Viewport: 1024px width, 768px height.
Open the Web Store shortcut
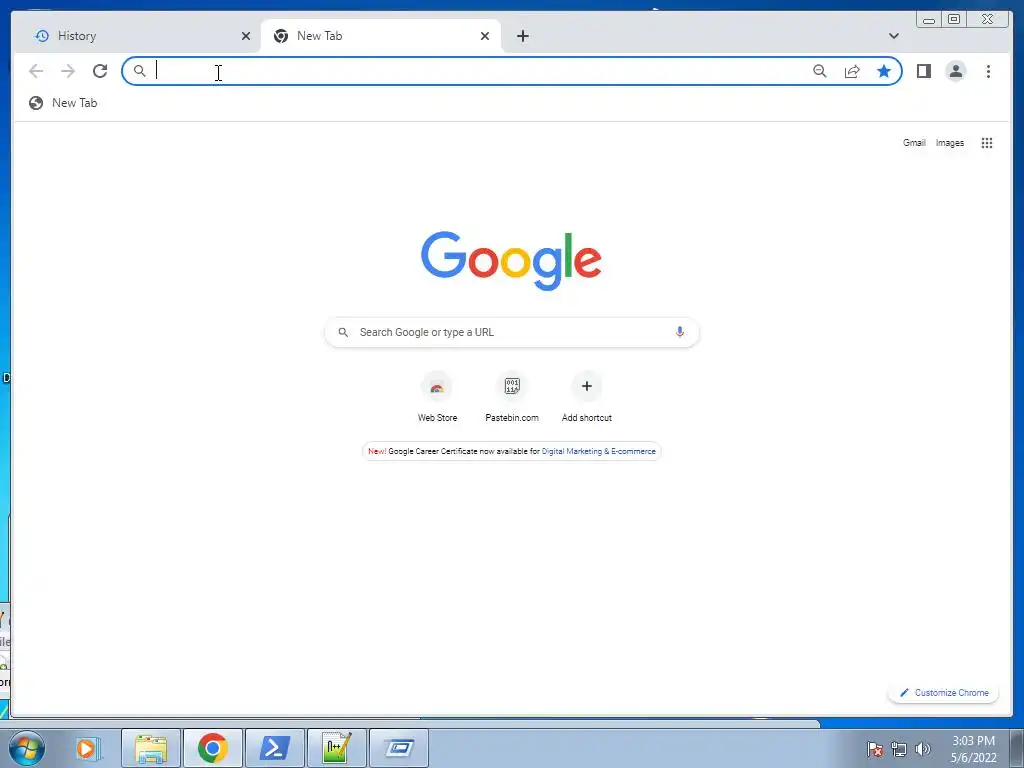point(437,397)
